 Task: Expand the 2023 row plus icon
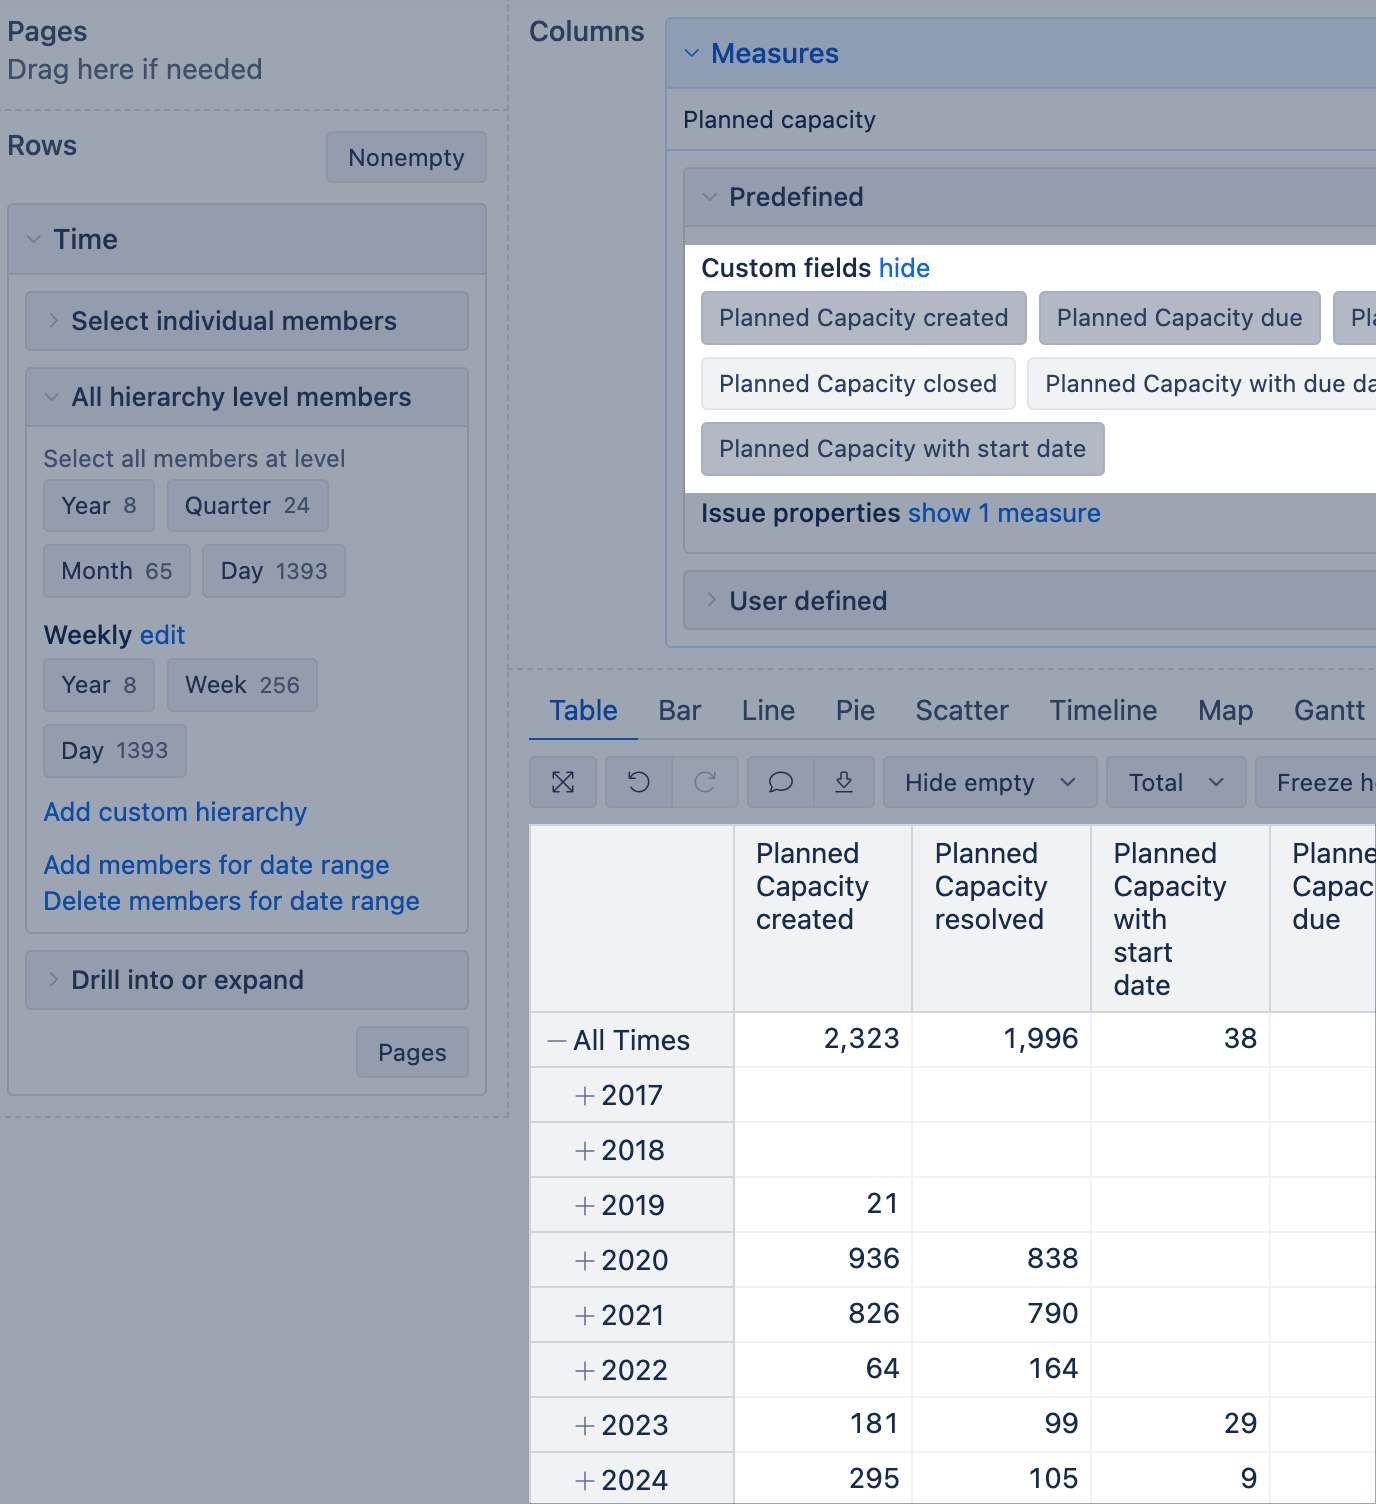pyautogui.click(x=585, y=1426)
